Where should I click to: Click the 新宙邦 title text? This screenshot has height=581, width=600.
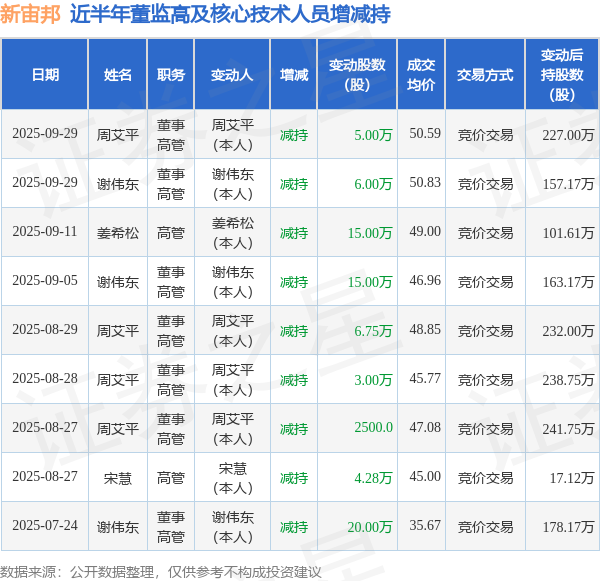[30, 15]
